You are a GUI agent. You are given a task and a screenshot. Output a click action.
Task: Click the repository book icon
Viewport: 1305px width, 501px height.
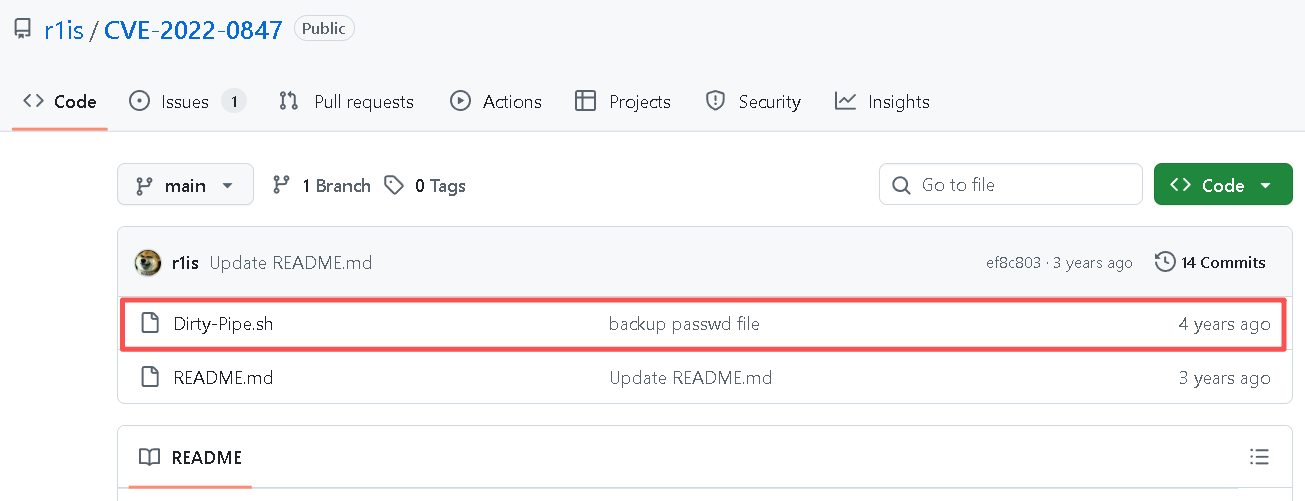pyautogui.click(x=21, y=30)
